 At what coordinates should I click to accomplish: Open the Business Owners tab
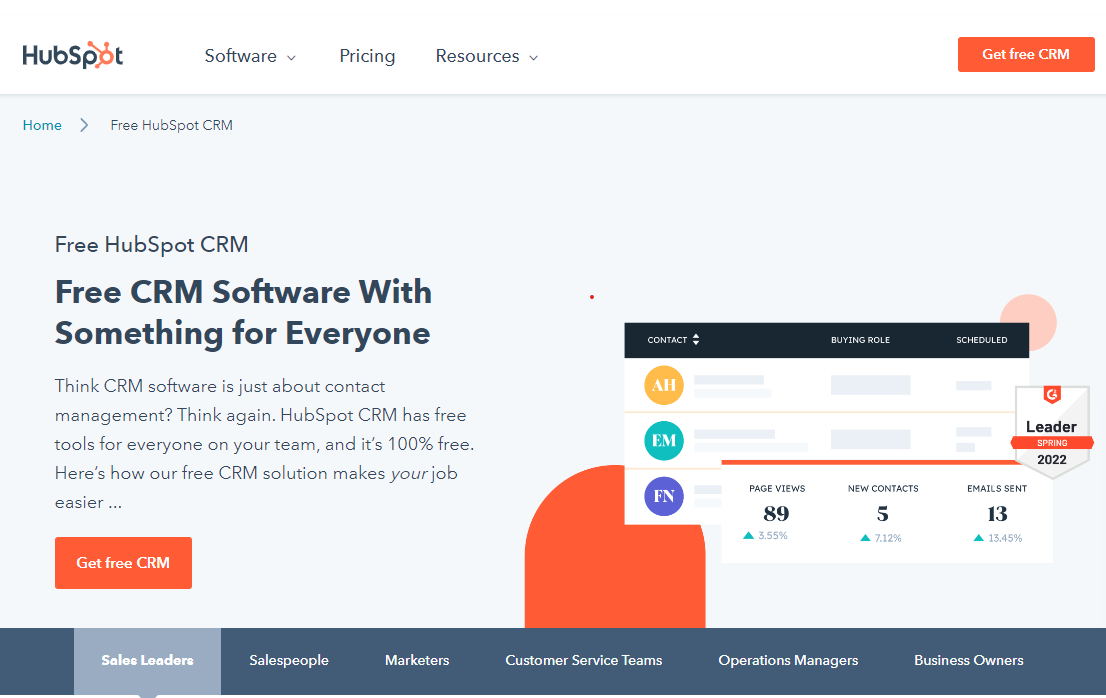[968, 661]
